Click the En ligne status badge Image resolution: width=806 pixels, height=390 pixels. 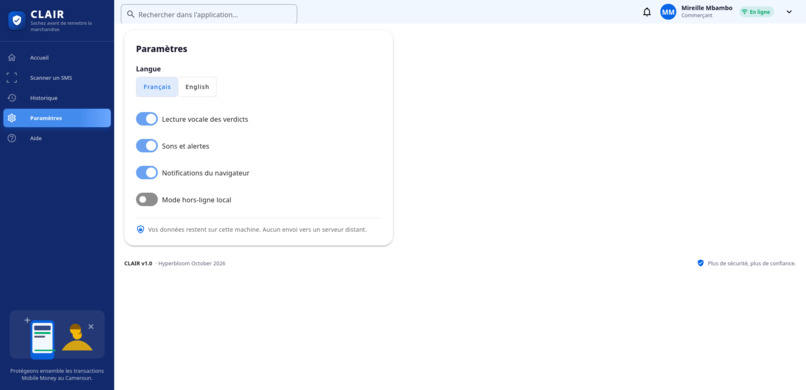click(756, 12)
